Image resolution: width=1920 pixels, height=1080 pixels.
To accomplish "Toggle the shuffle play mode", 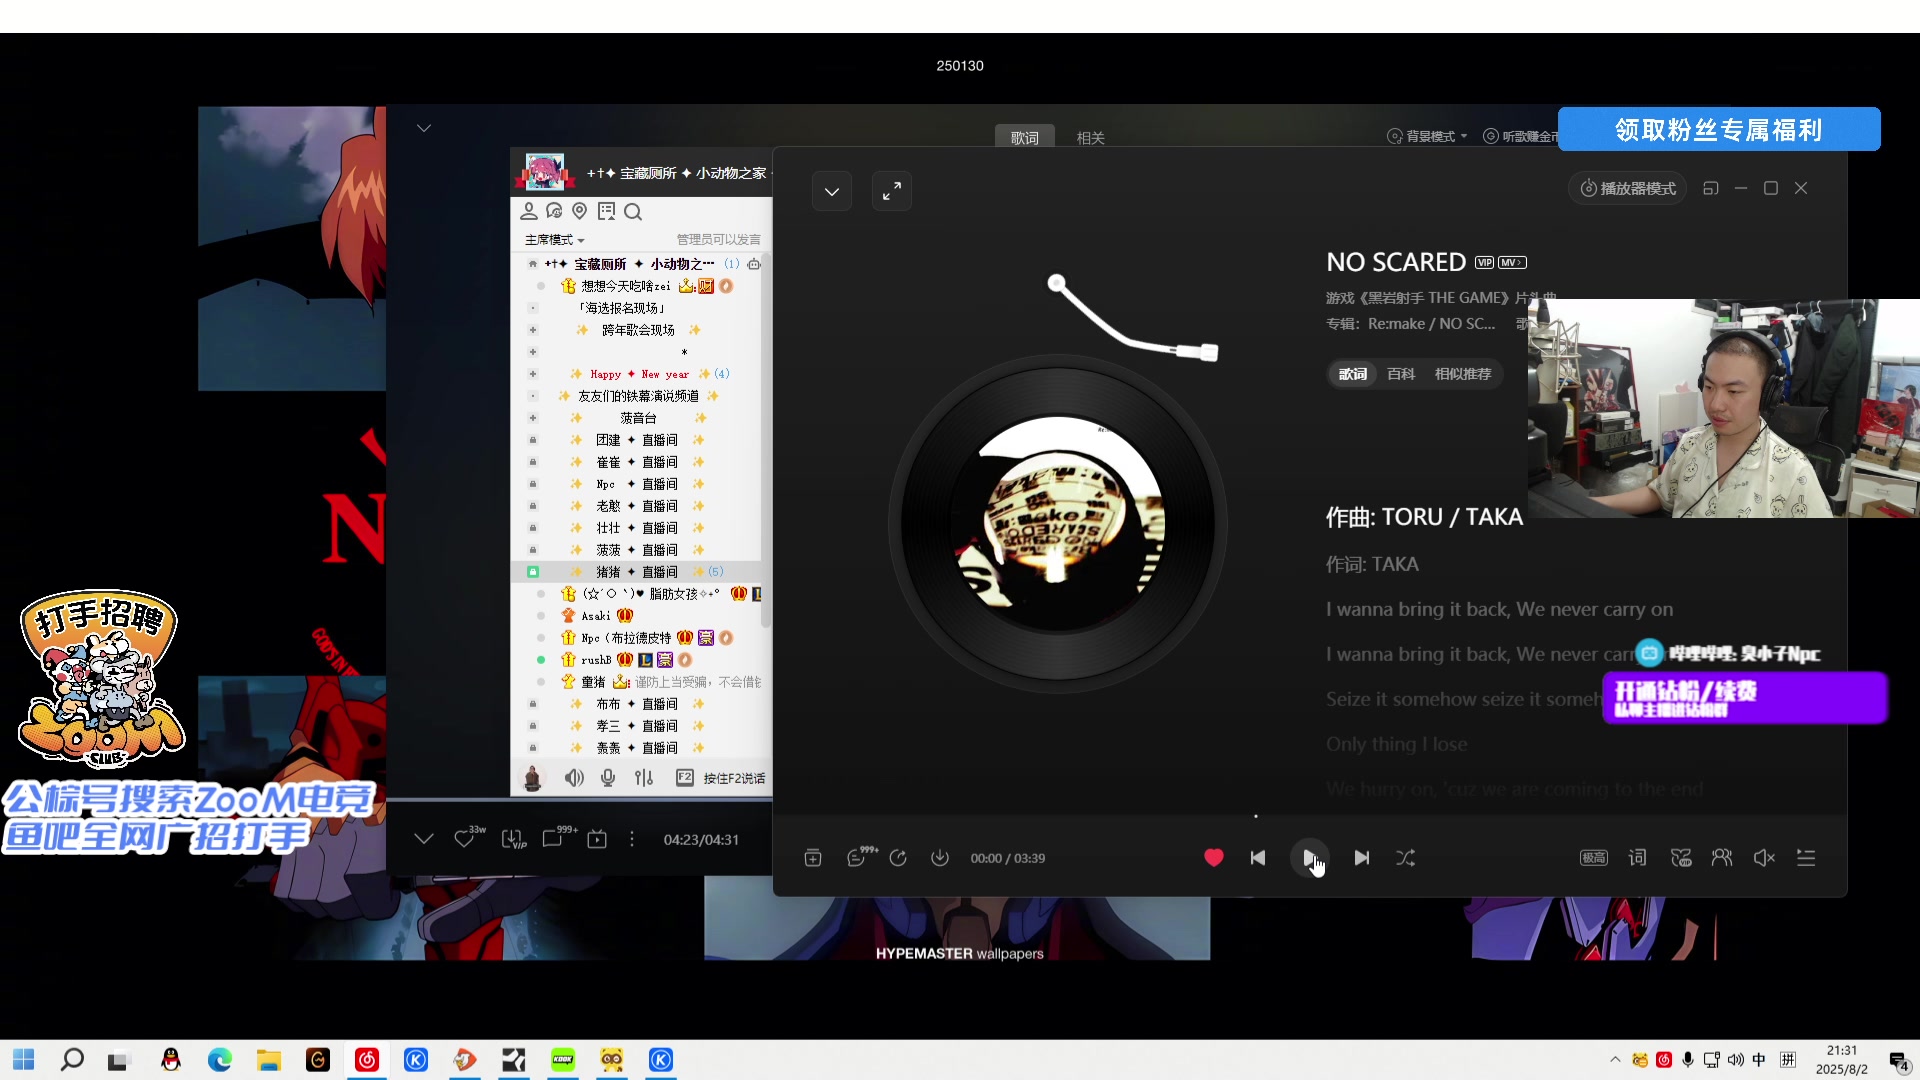I will pyautogui.click(x=1405, y=858).
